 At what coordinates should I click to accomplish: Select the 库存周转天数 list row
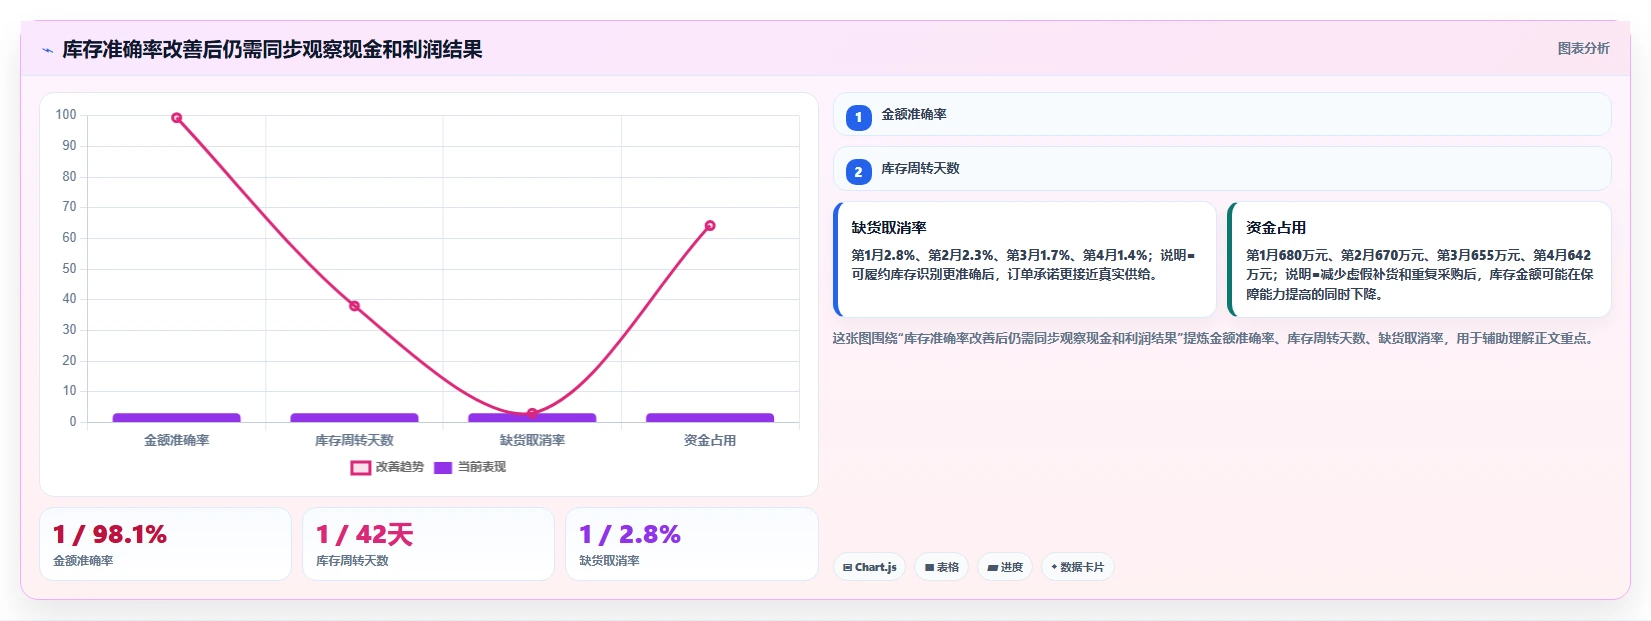[1222, 169]
